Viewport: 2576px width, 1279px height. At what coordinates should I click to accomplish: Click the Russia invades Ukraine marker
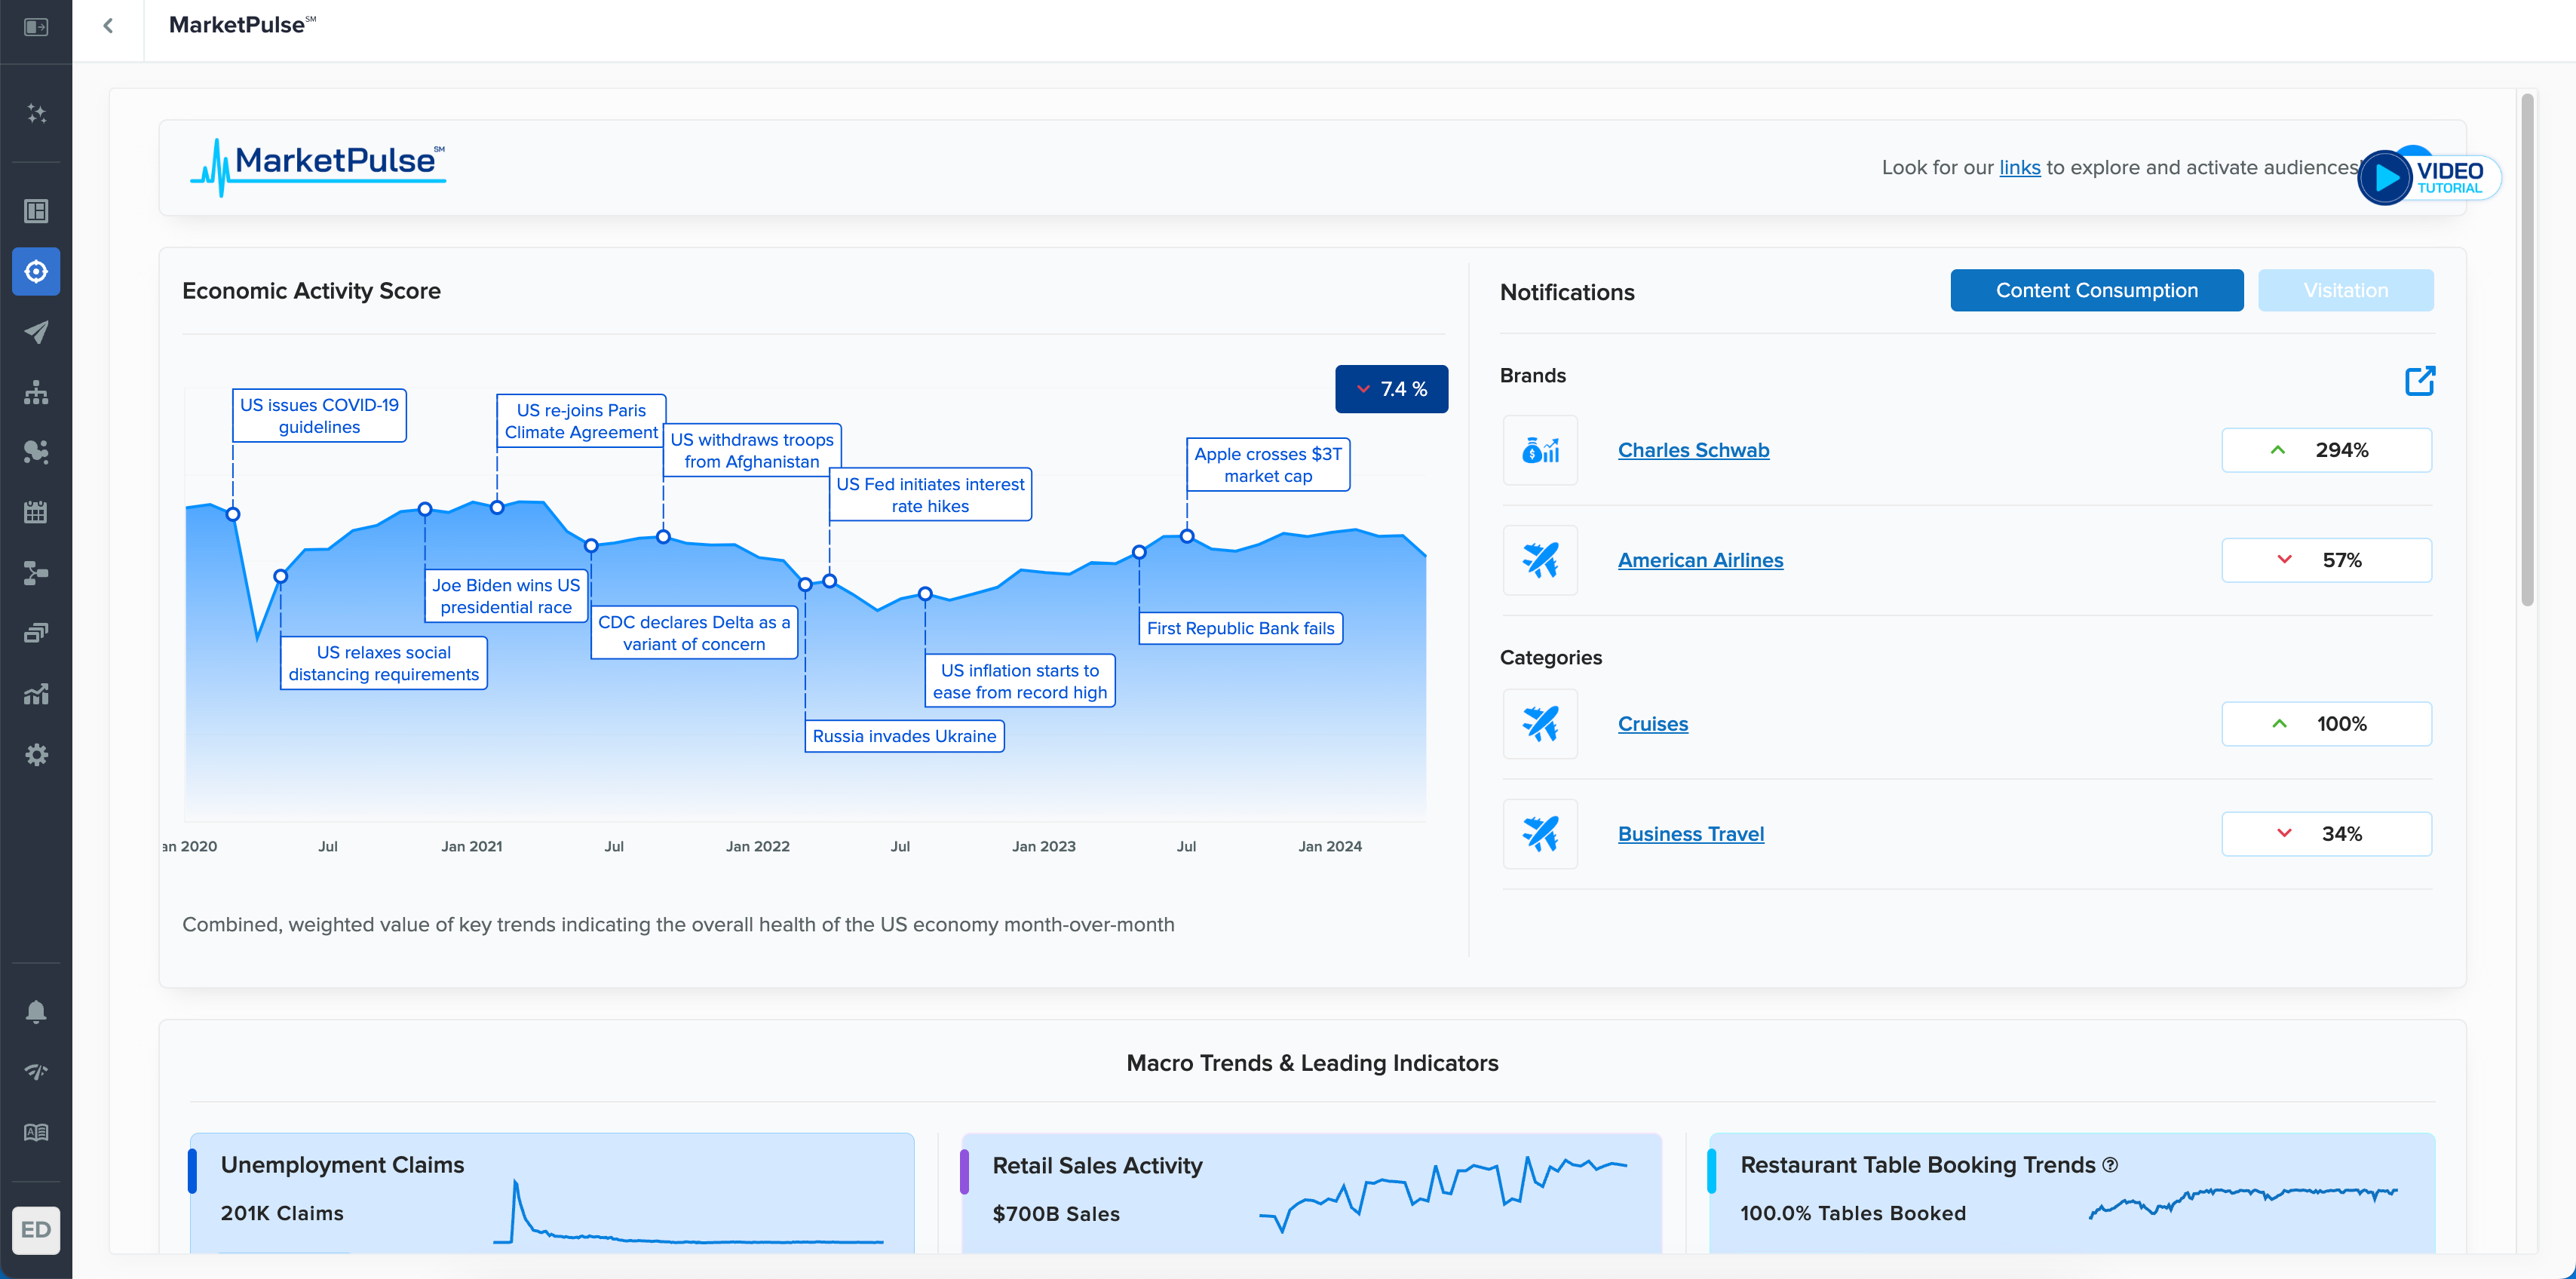pyautogui.click(x=805, y=585)
